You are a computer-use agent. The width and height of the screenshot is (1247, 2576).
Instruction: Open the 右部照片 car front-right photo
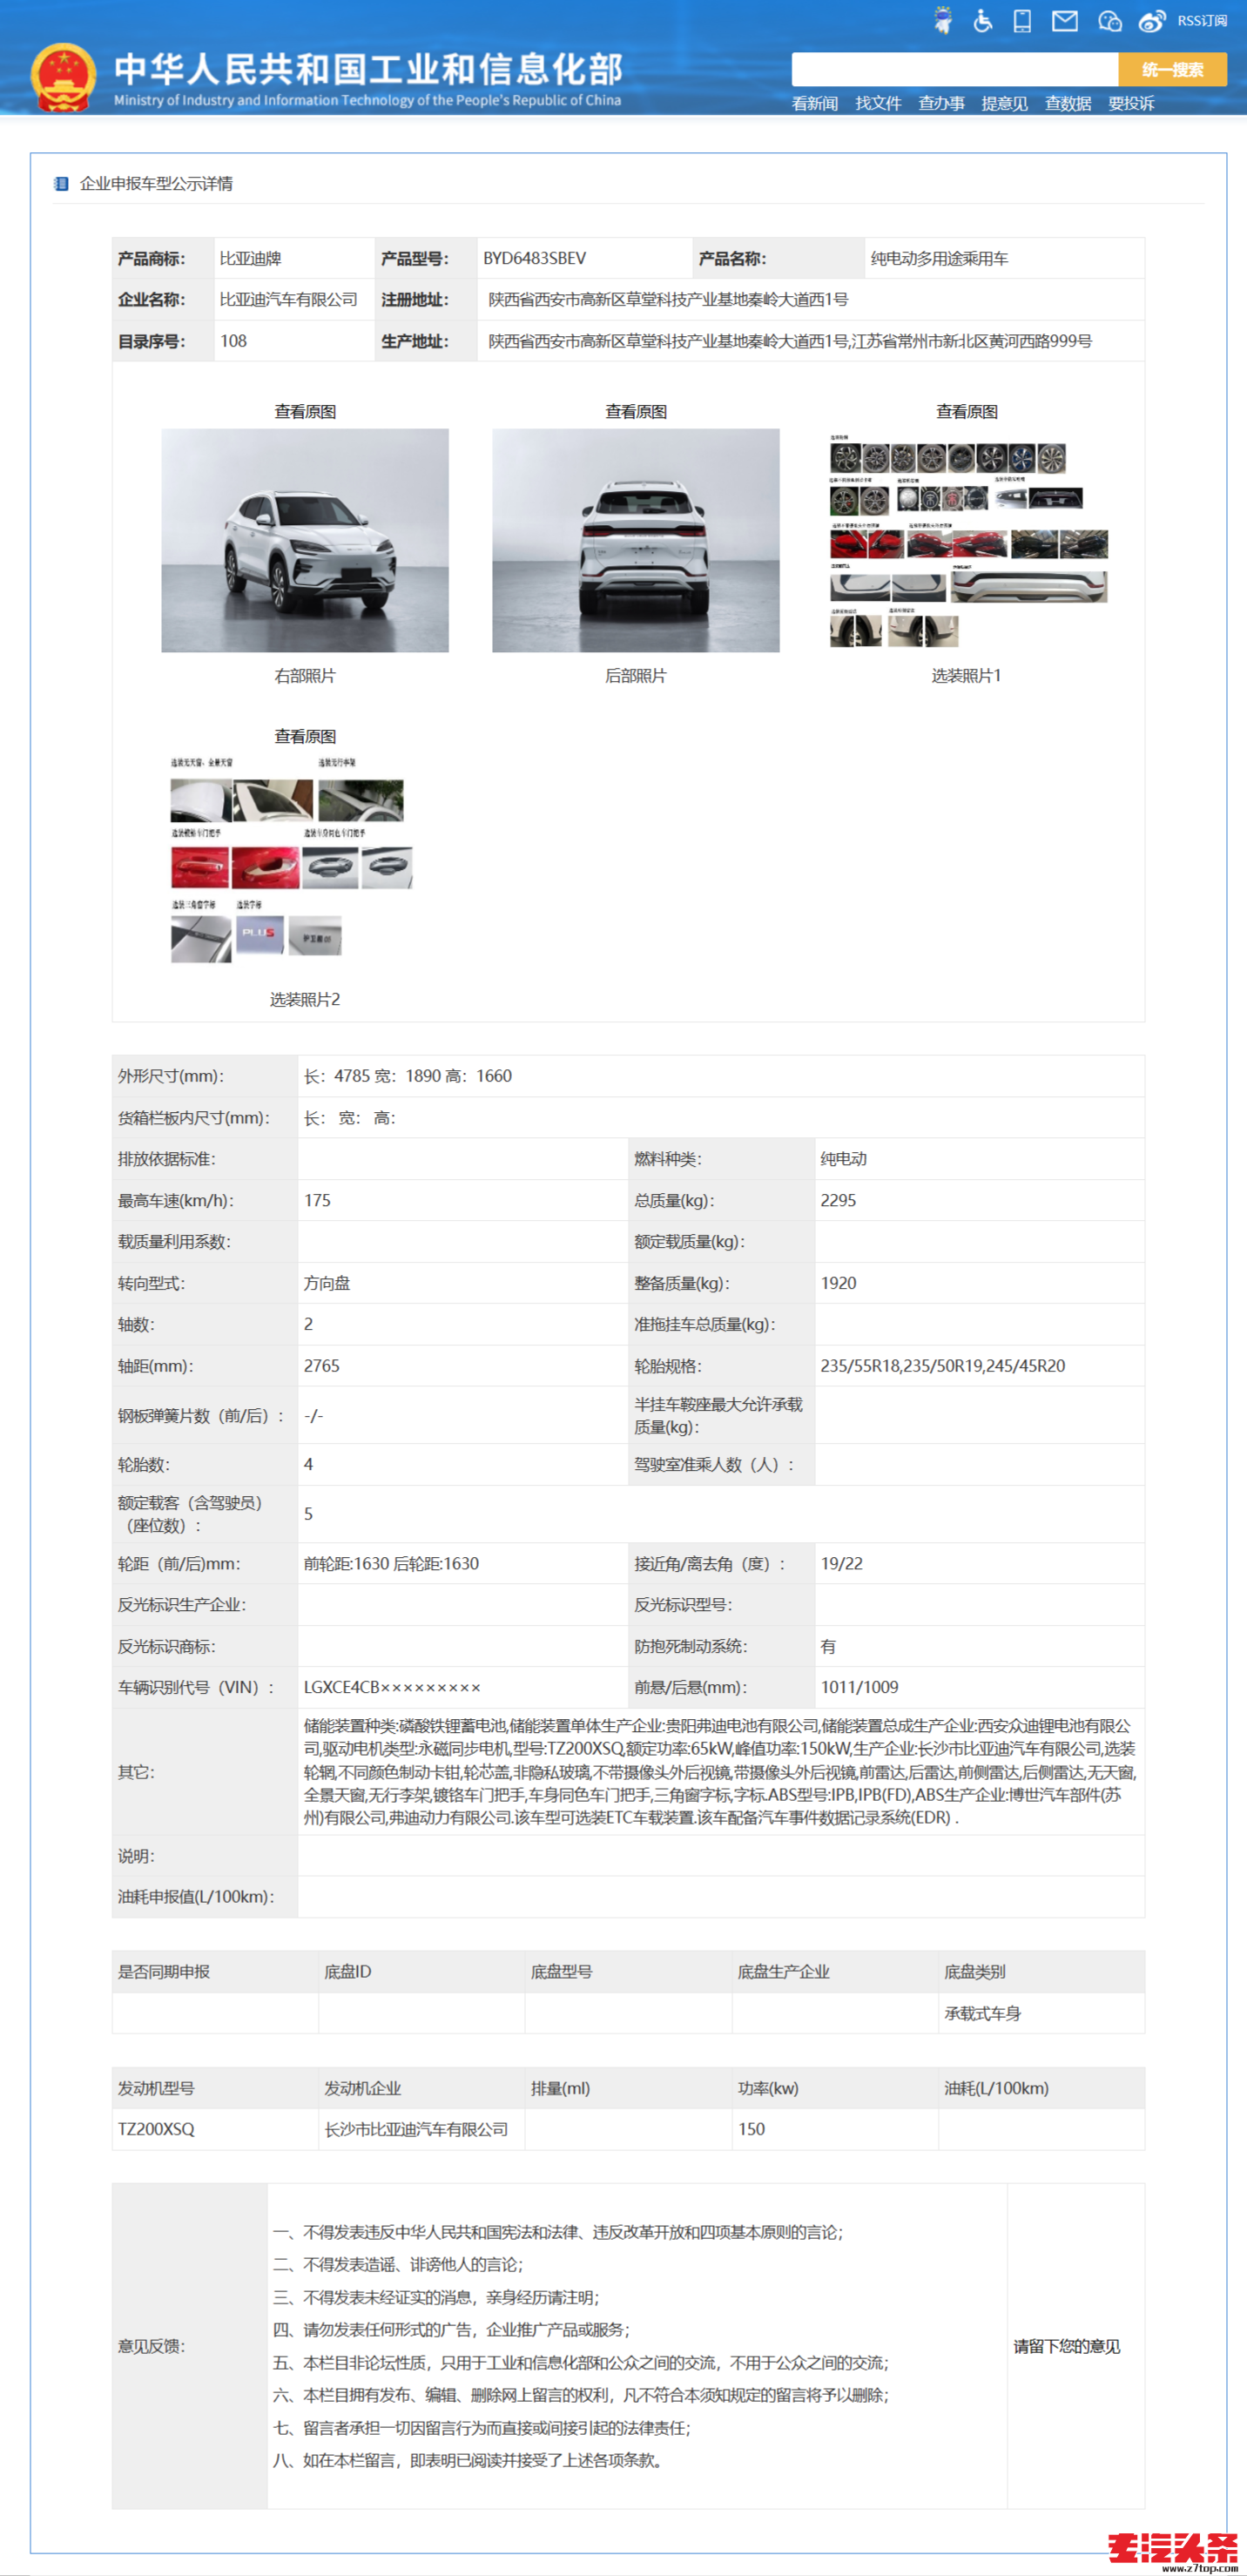(305, 540)
